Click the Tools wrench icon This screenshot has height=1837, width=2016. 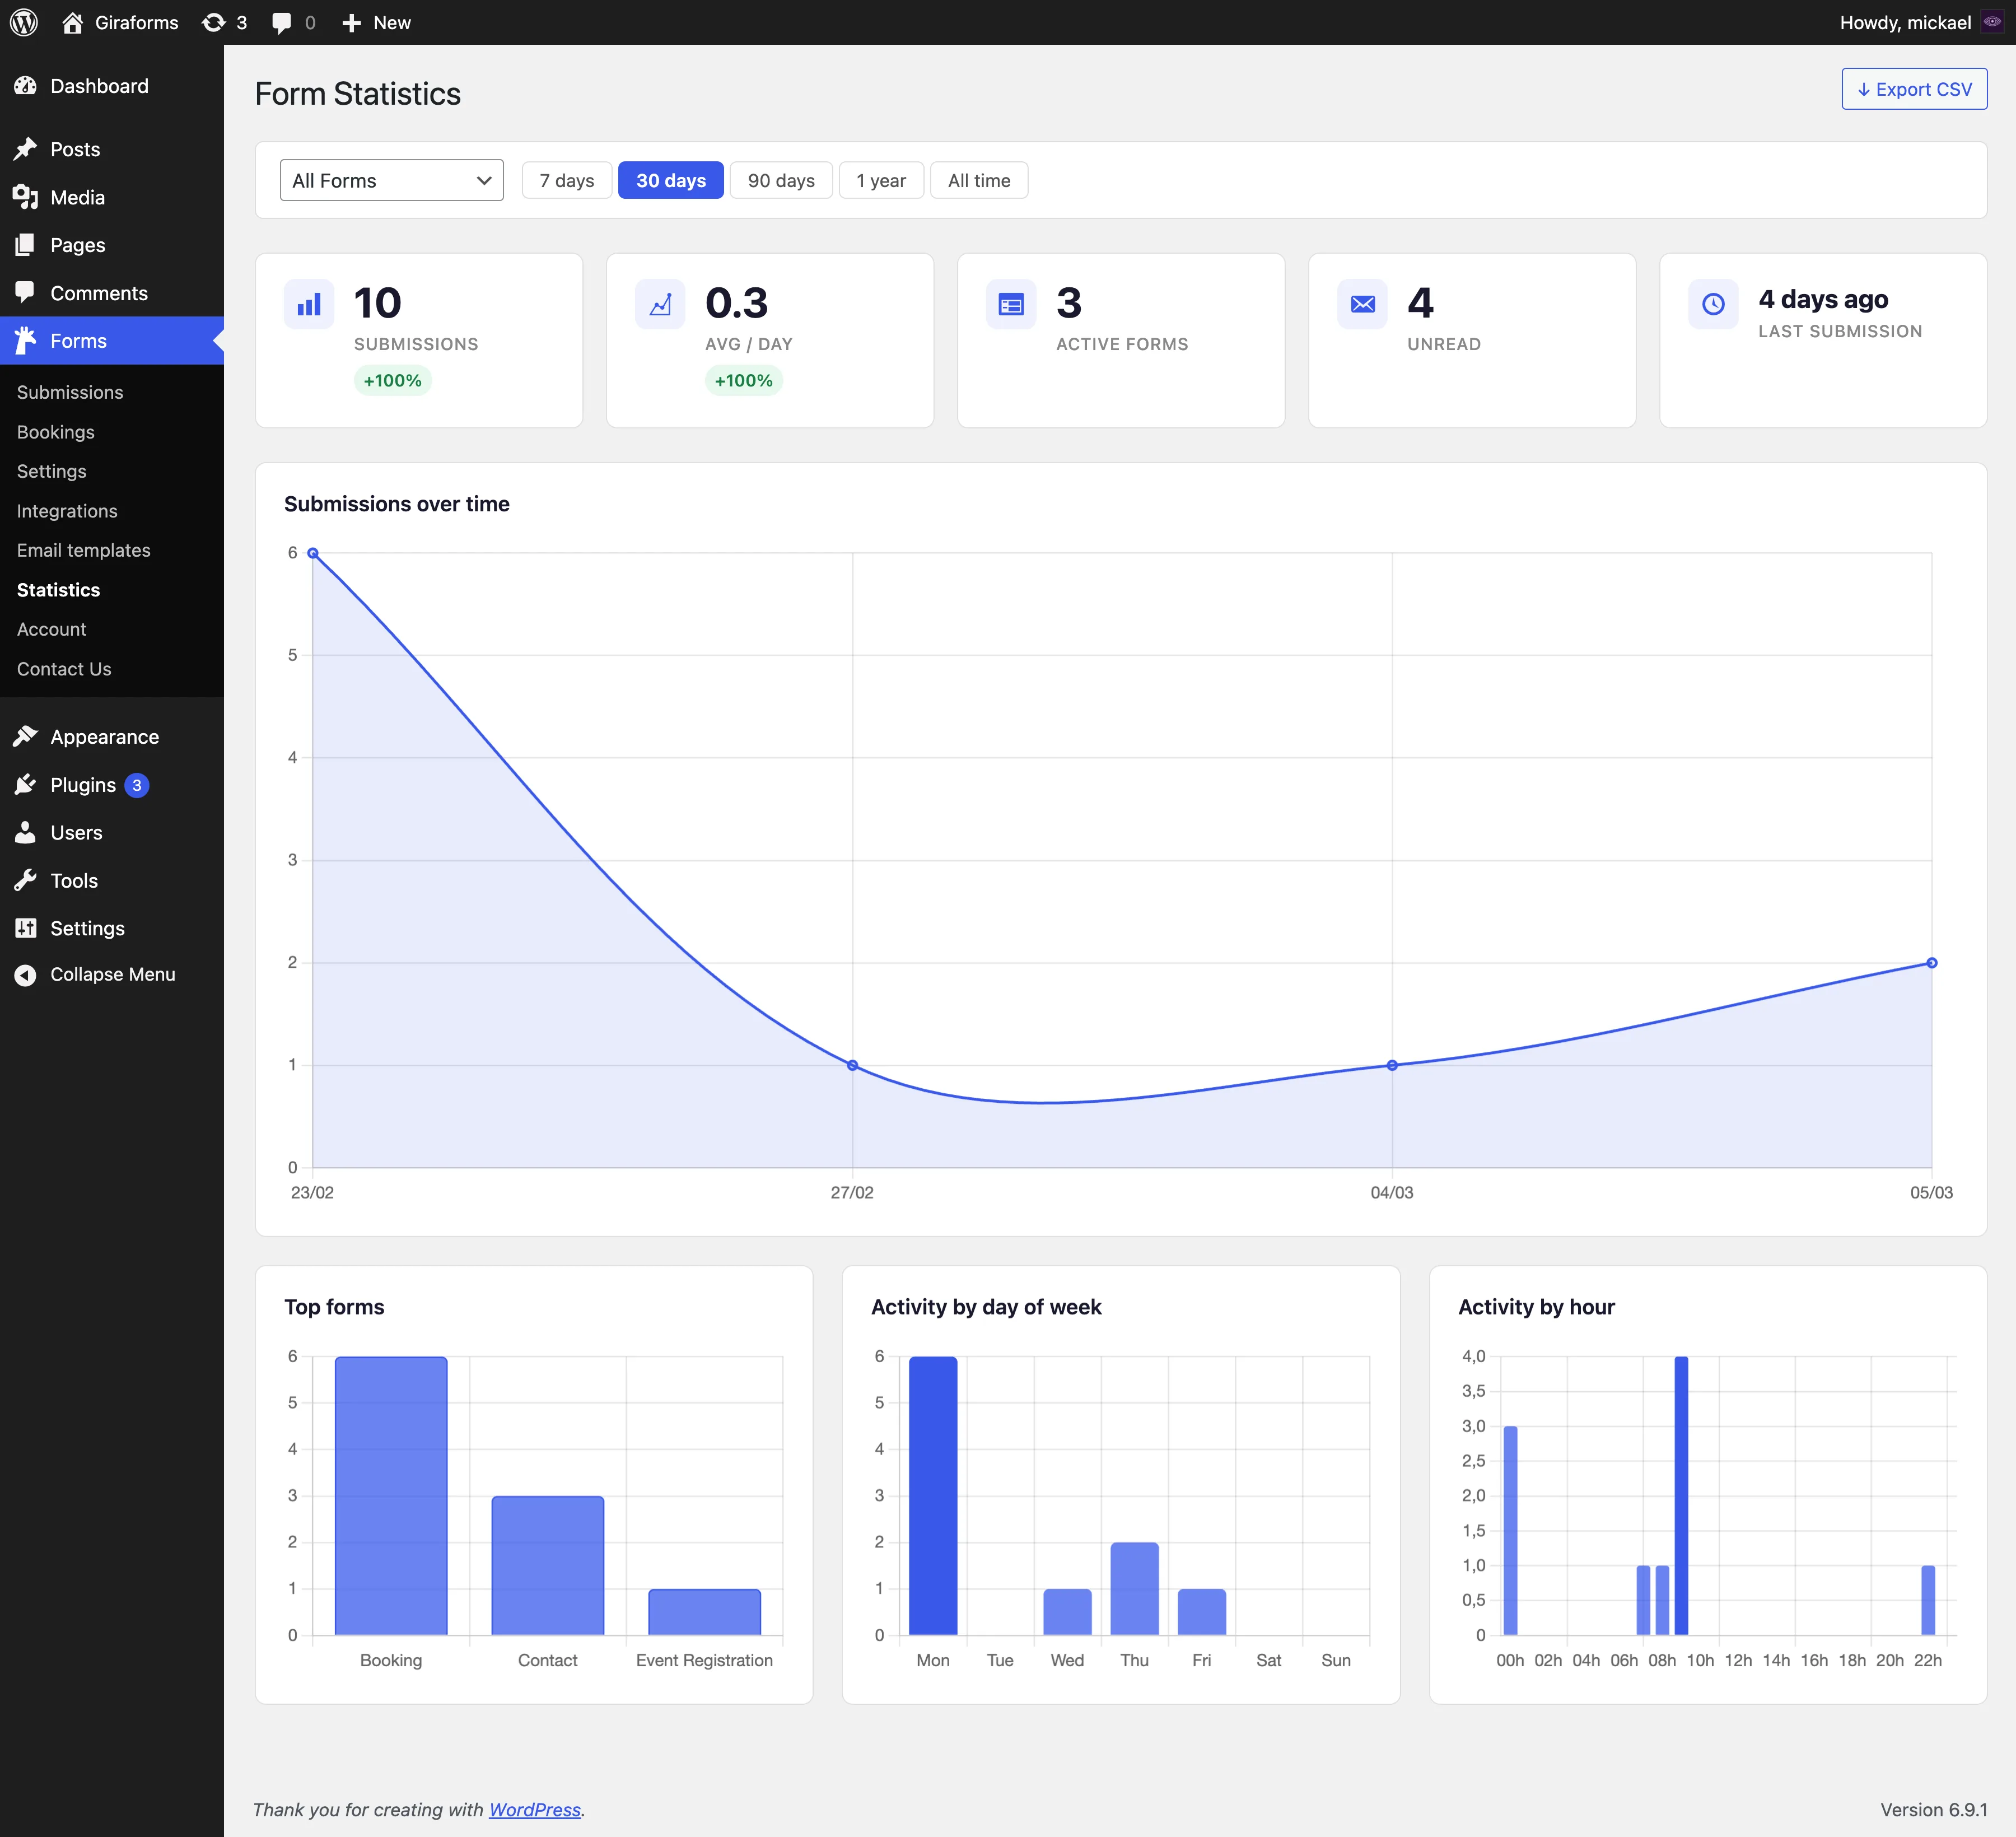click(26, 880)
